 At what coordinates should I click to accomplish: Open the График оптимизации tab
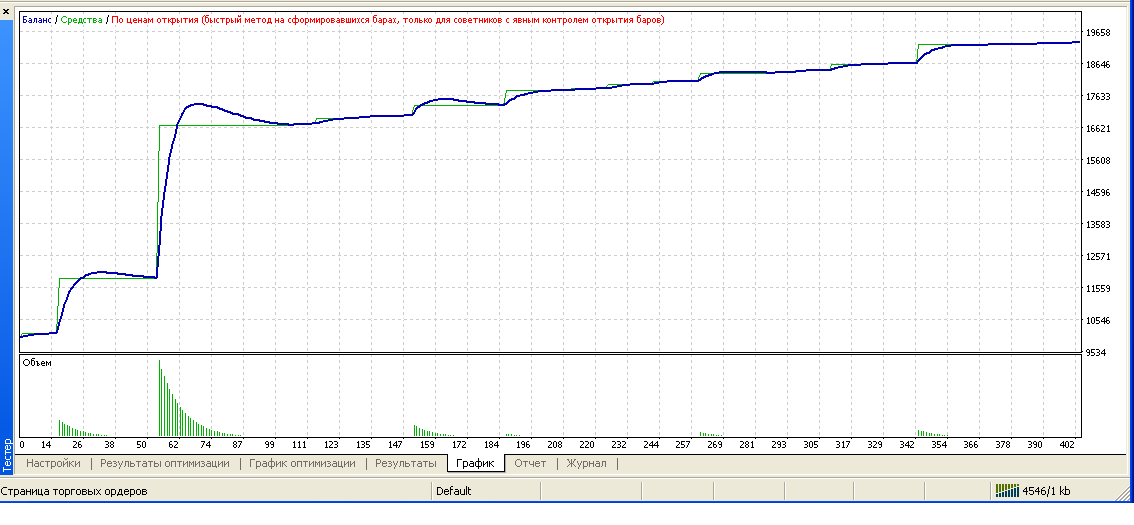point(302,464)
